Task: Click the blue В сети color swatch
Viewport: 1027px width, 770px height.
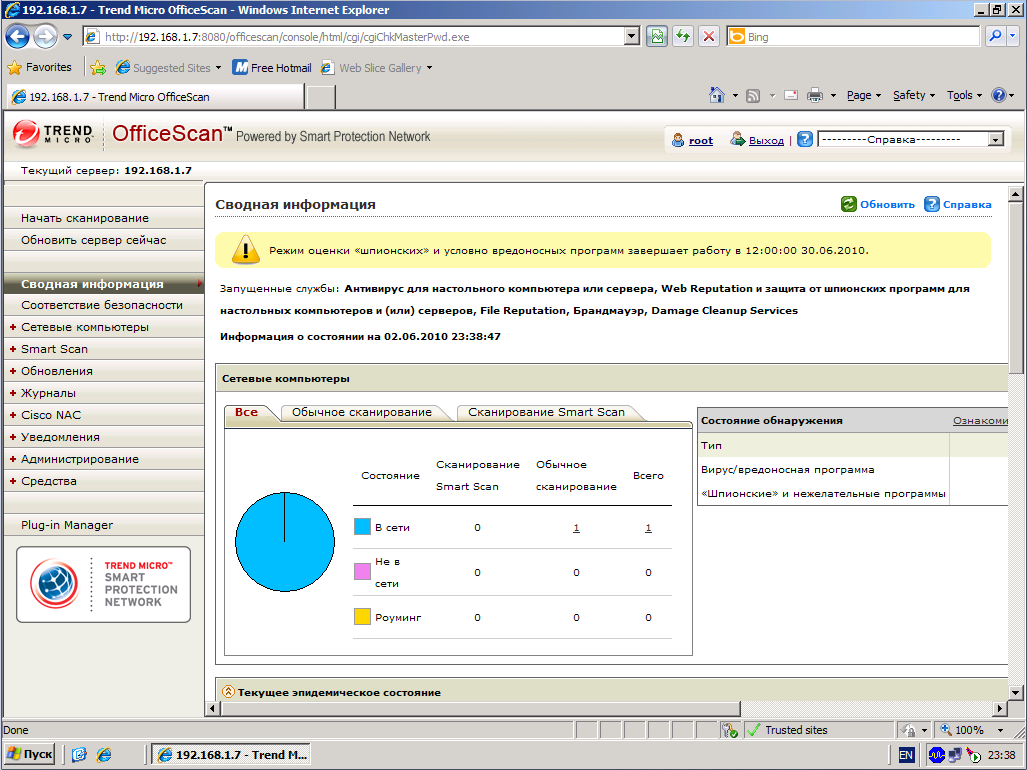Action: (x=362, y=526)
